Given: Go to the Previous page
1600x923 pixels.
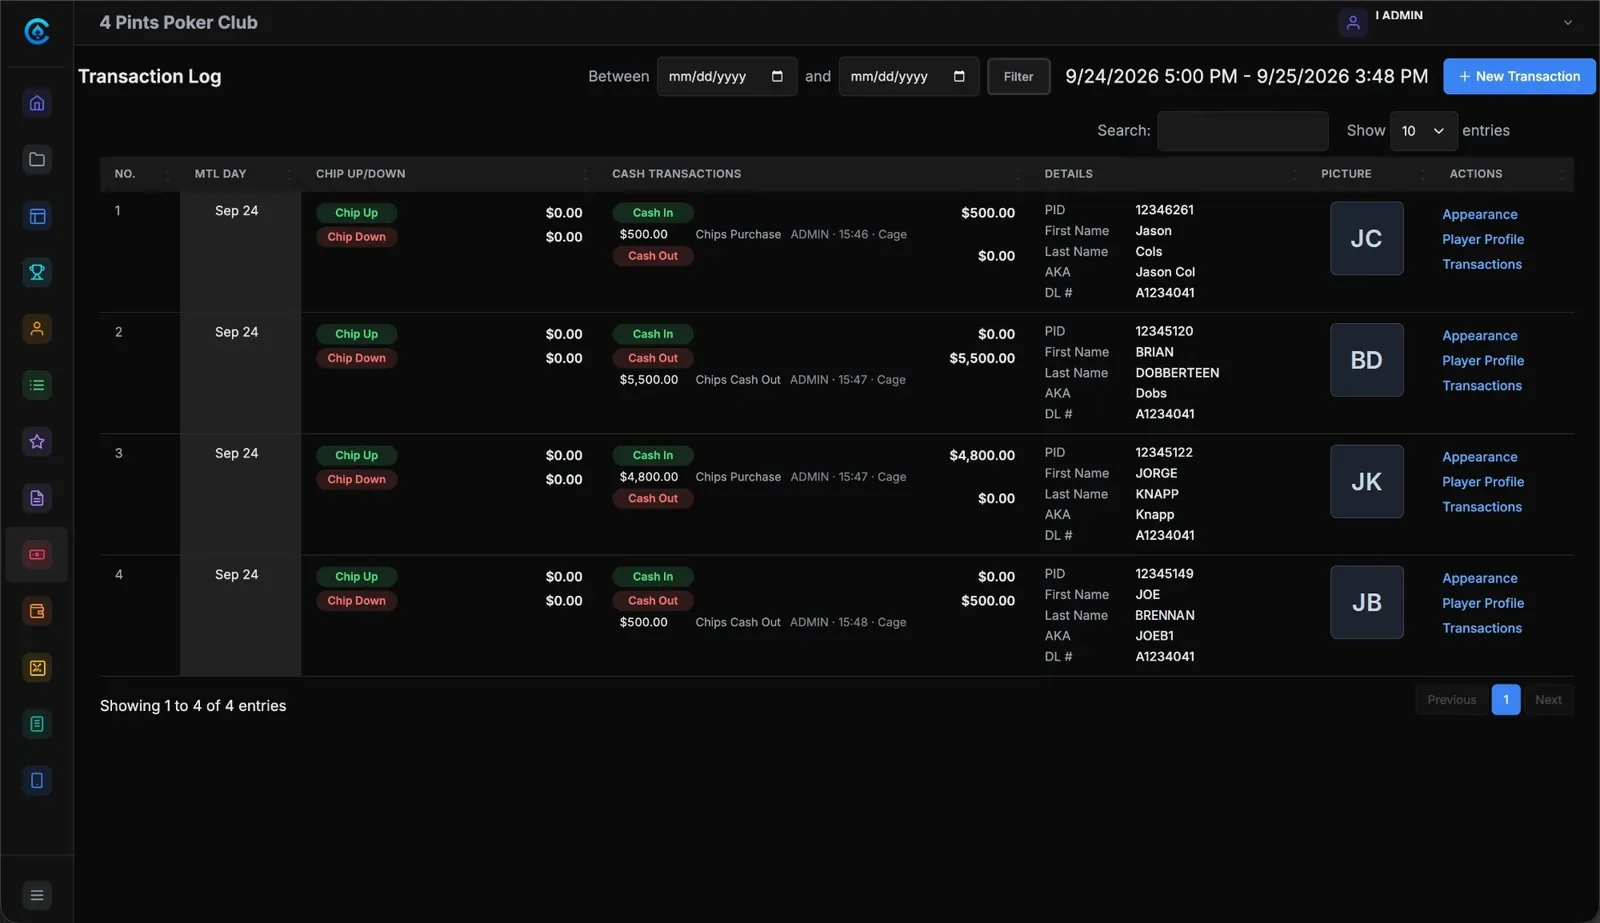Looking at the screenshot, I should point(1451,700).
